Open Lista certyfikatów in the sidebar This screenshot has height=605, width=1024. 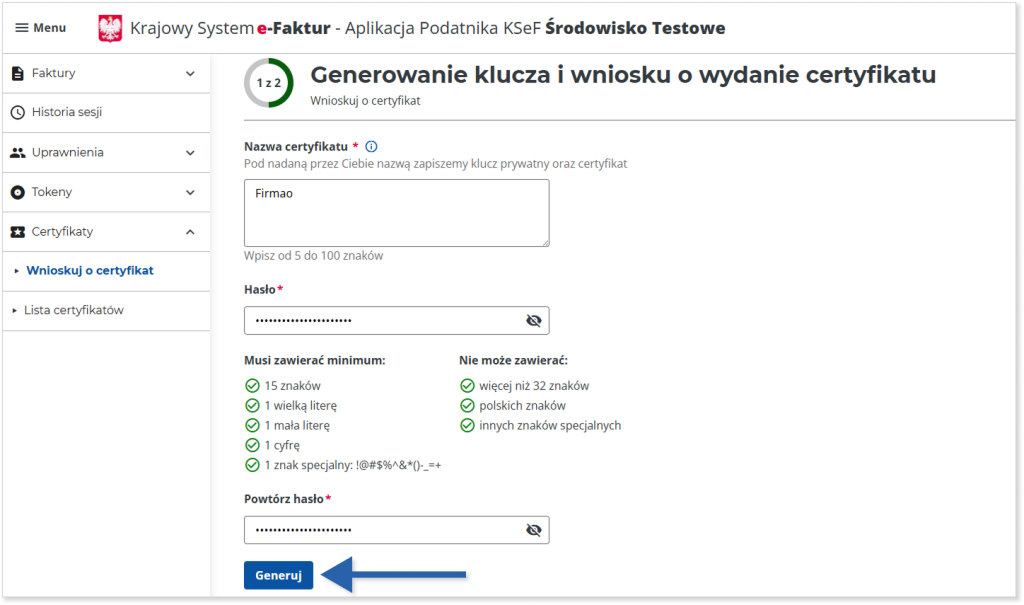tap(74, 311)
